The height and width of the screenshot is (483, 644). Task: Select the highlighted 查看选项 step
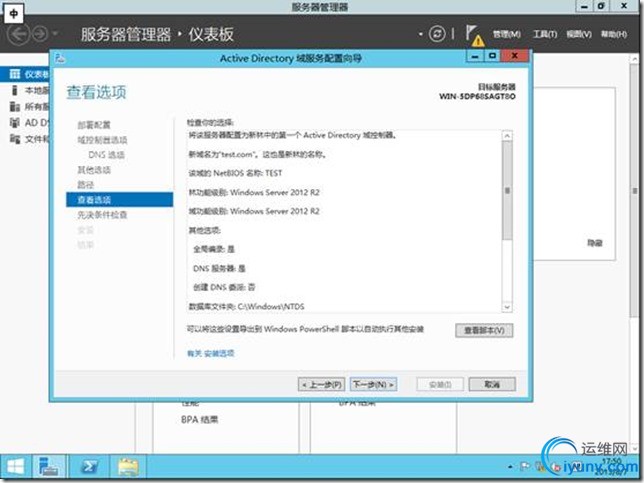pos(120,200)
